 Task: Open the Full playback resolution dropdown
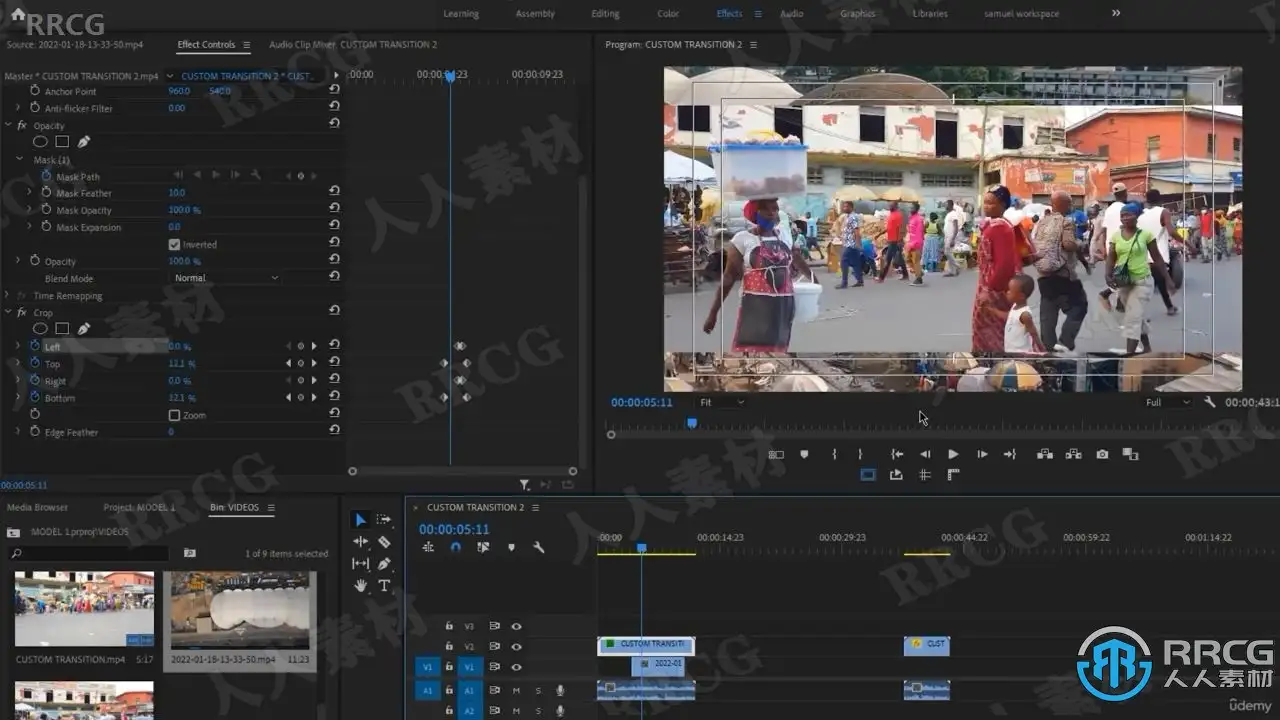coord(1167,402)
